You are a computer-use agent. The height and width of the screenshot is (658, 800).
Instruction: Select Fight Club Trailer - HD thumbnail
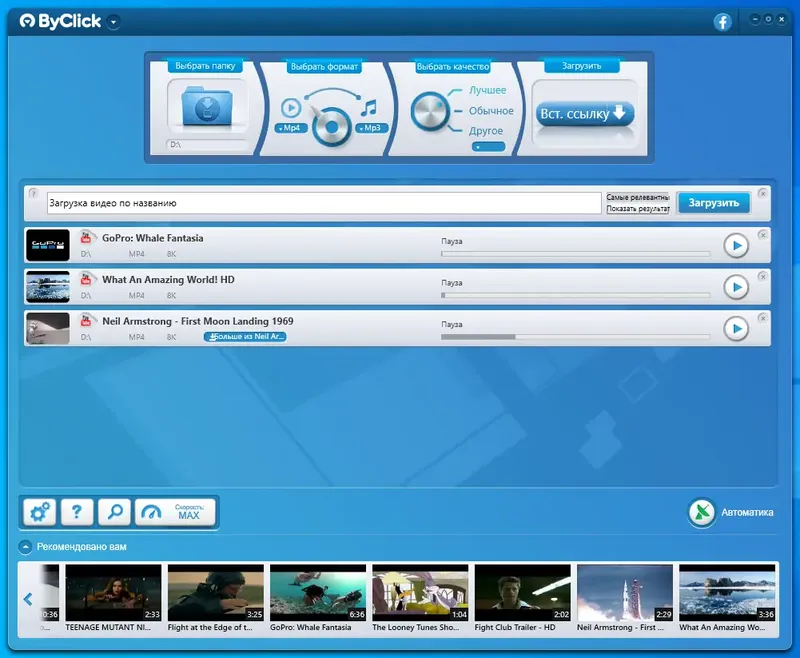coord(522,593)
